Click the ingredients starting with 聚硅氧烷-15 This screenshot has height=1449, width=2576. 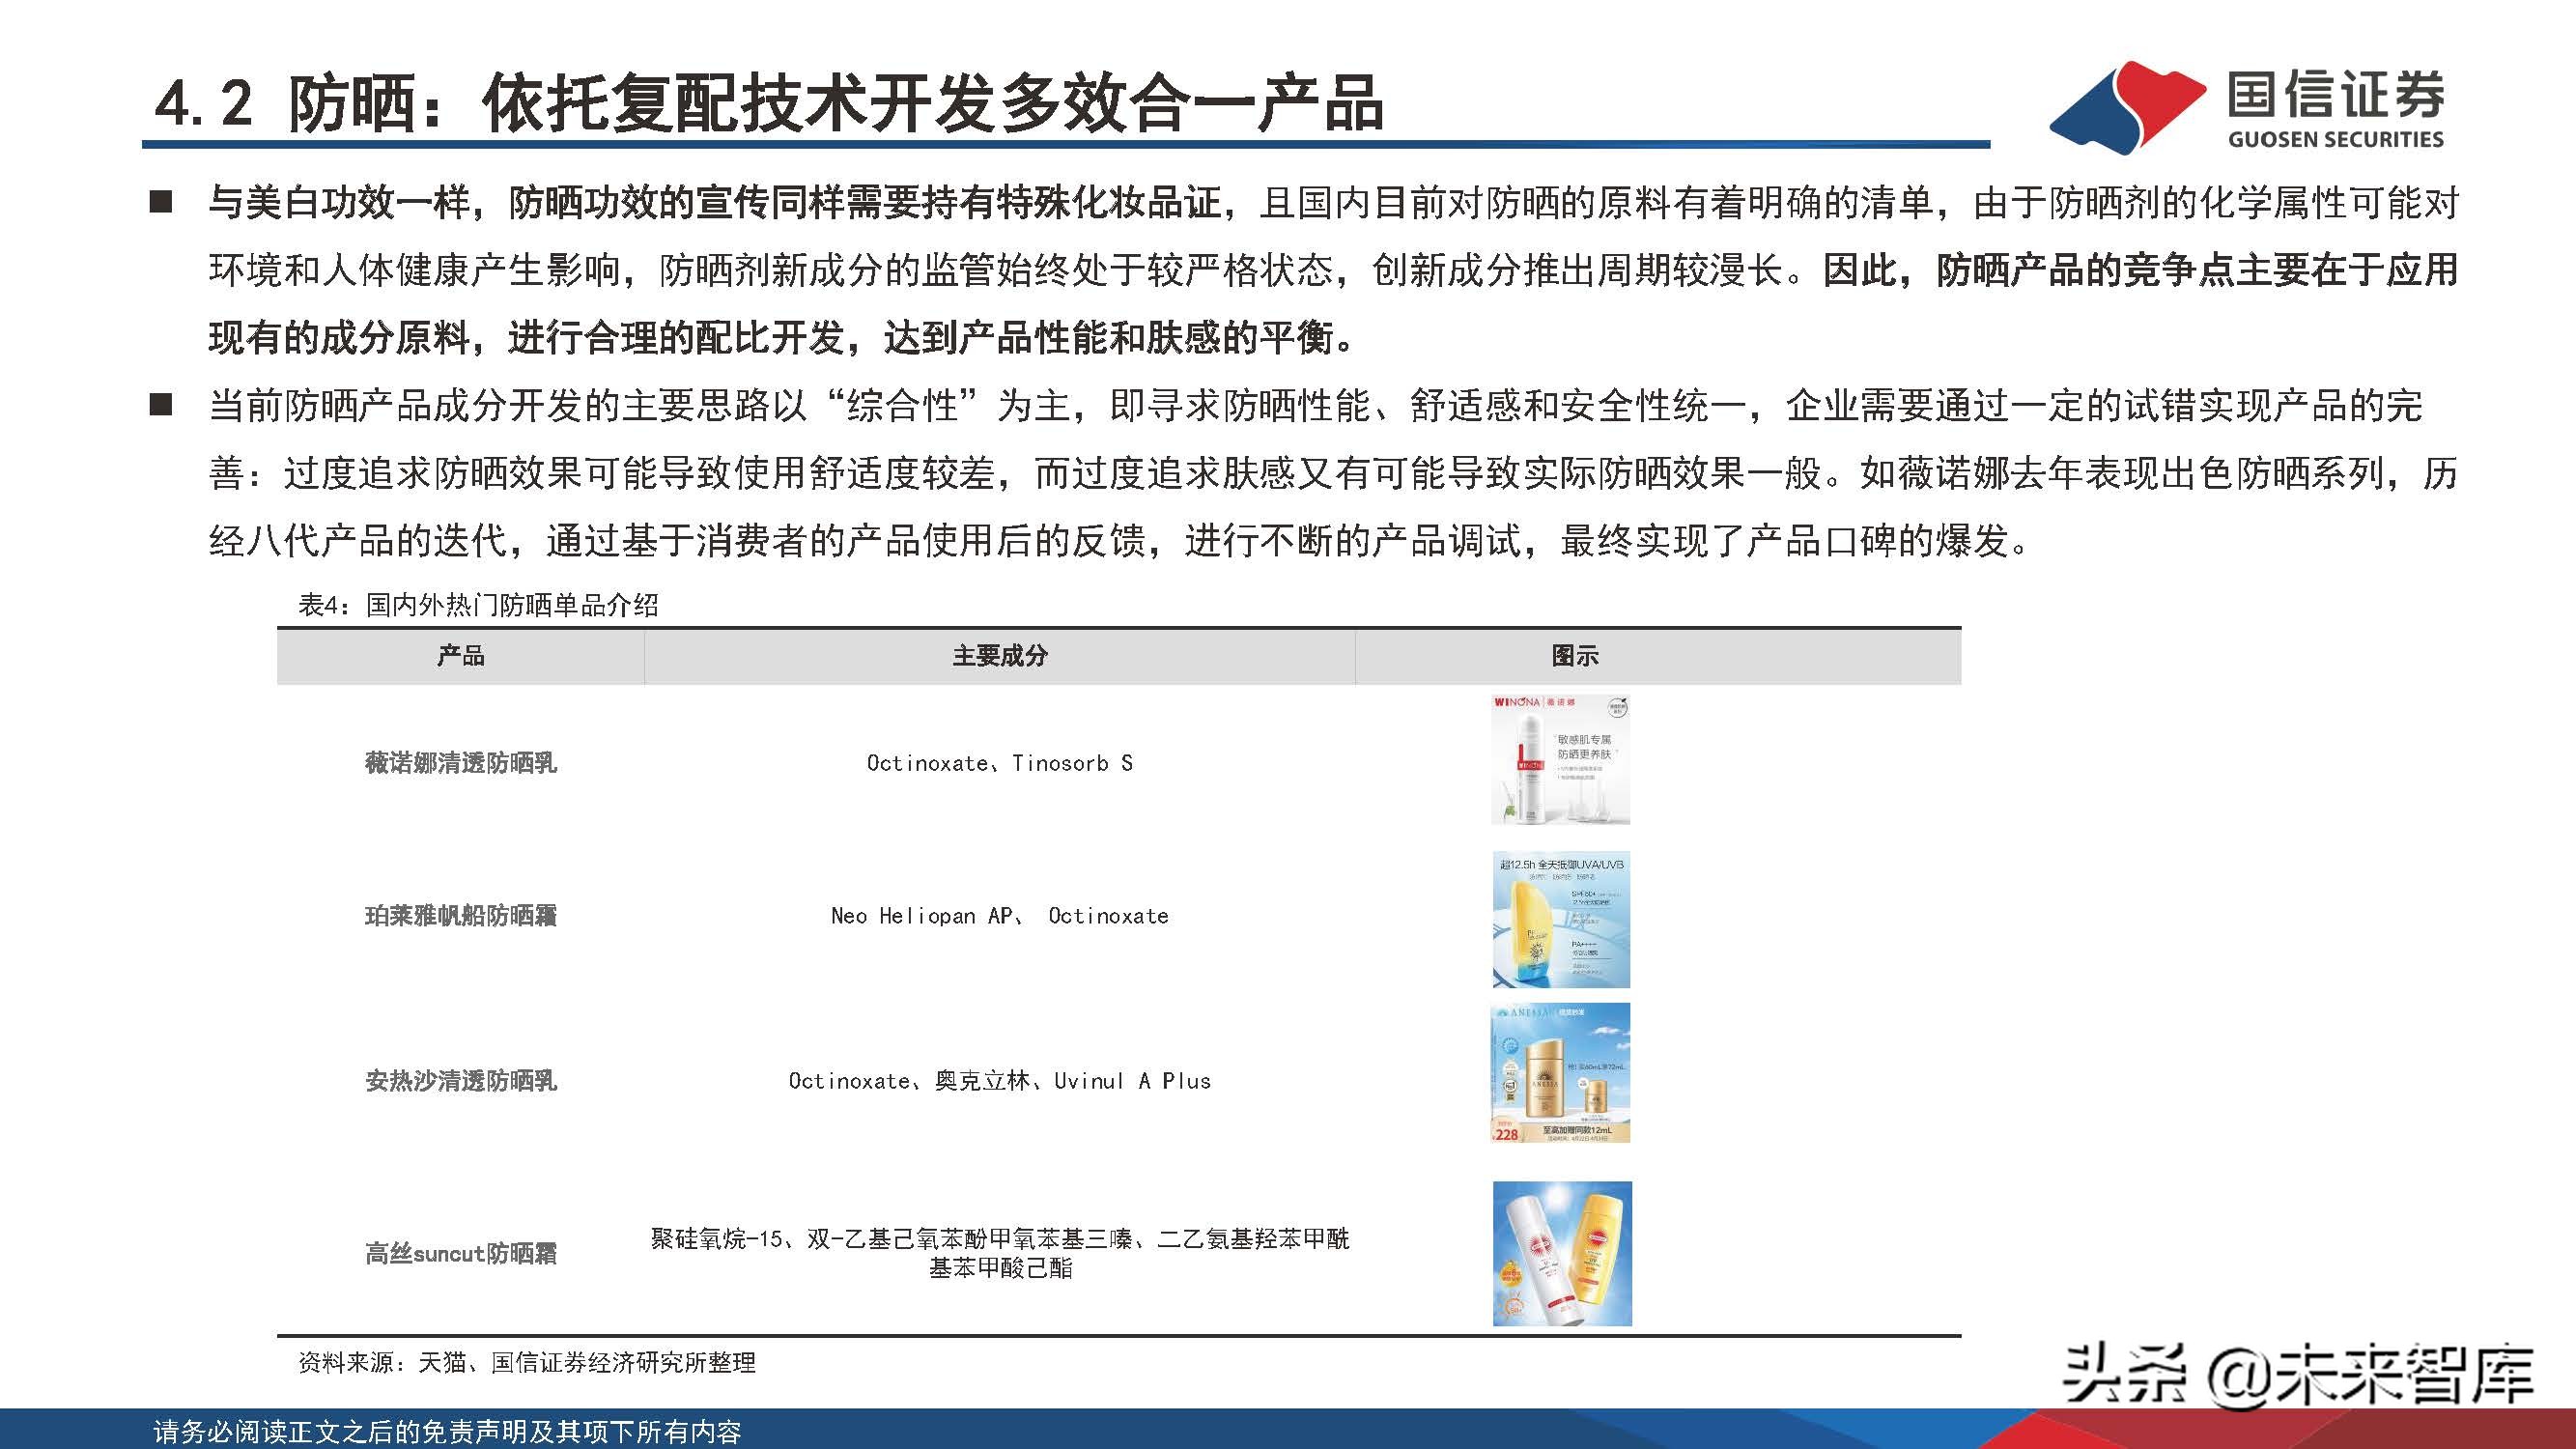1000,1253
